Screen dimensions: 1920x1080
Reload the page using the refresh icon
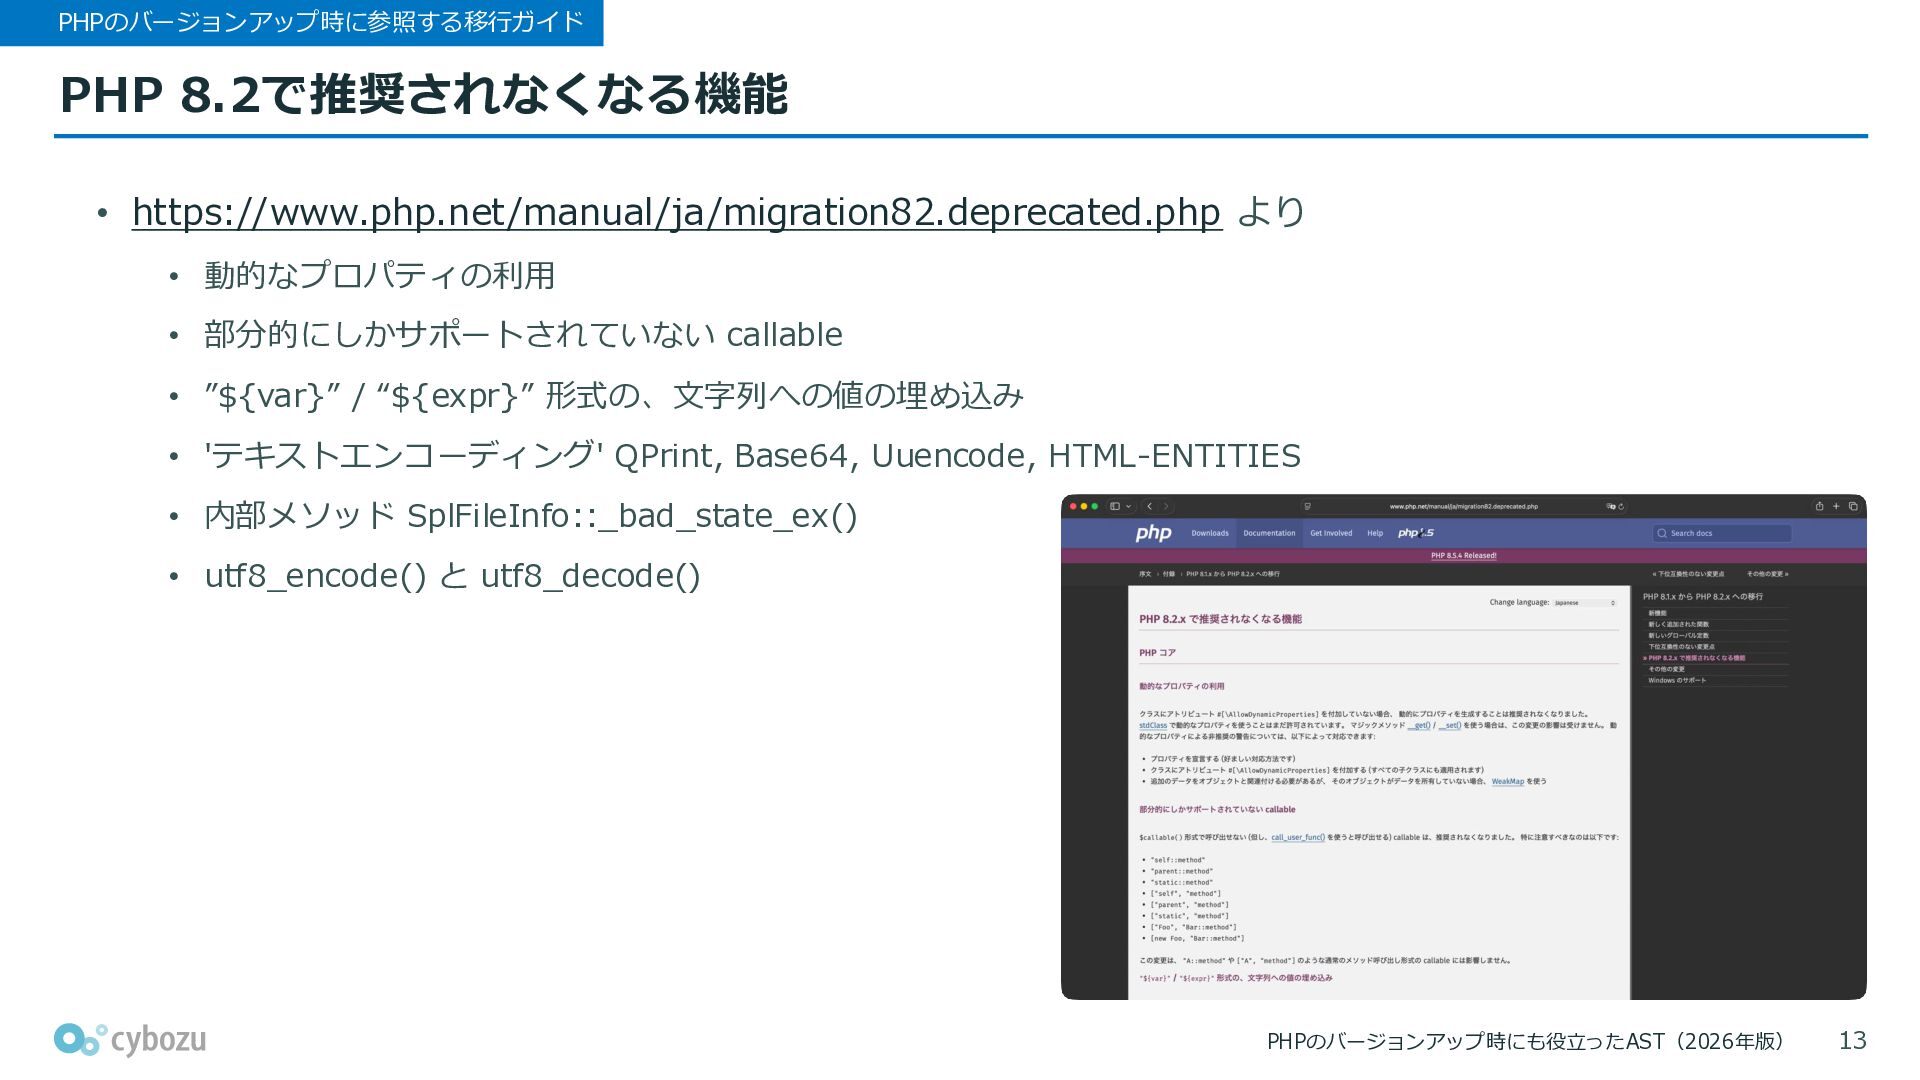point(1621,506)
